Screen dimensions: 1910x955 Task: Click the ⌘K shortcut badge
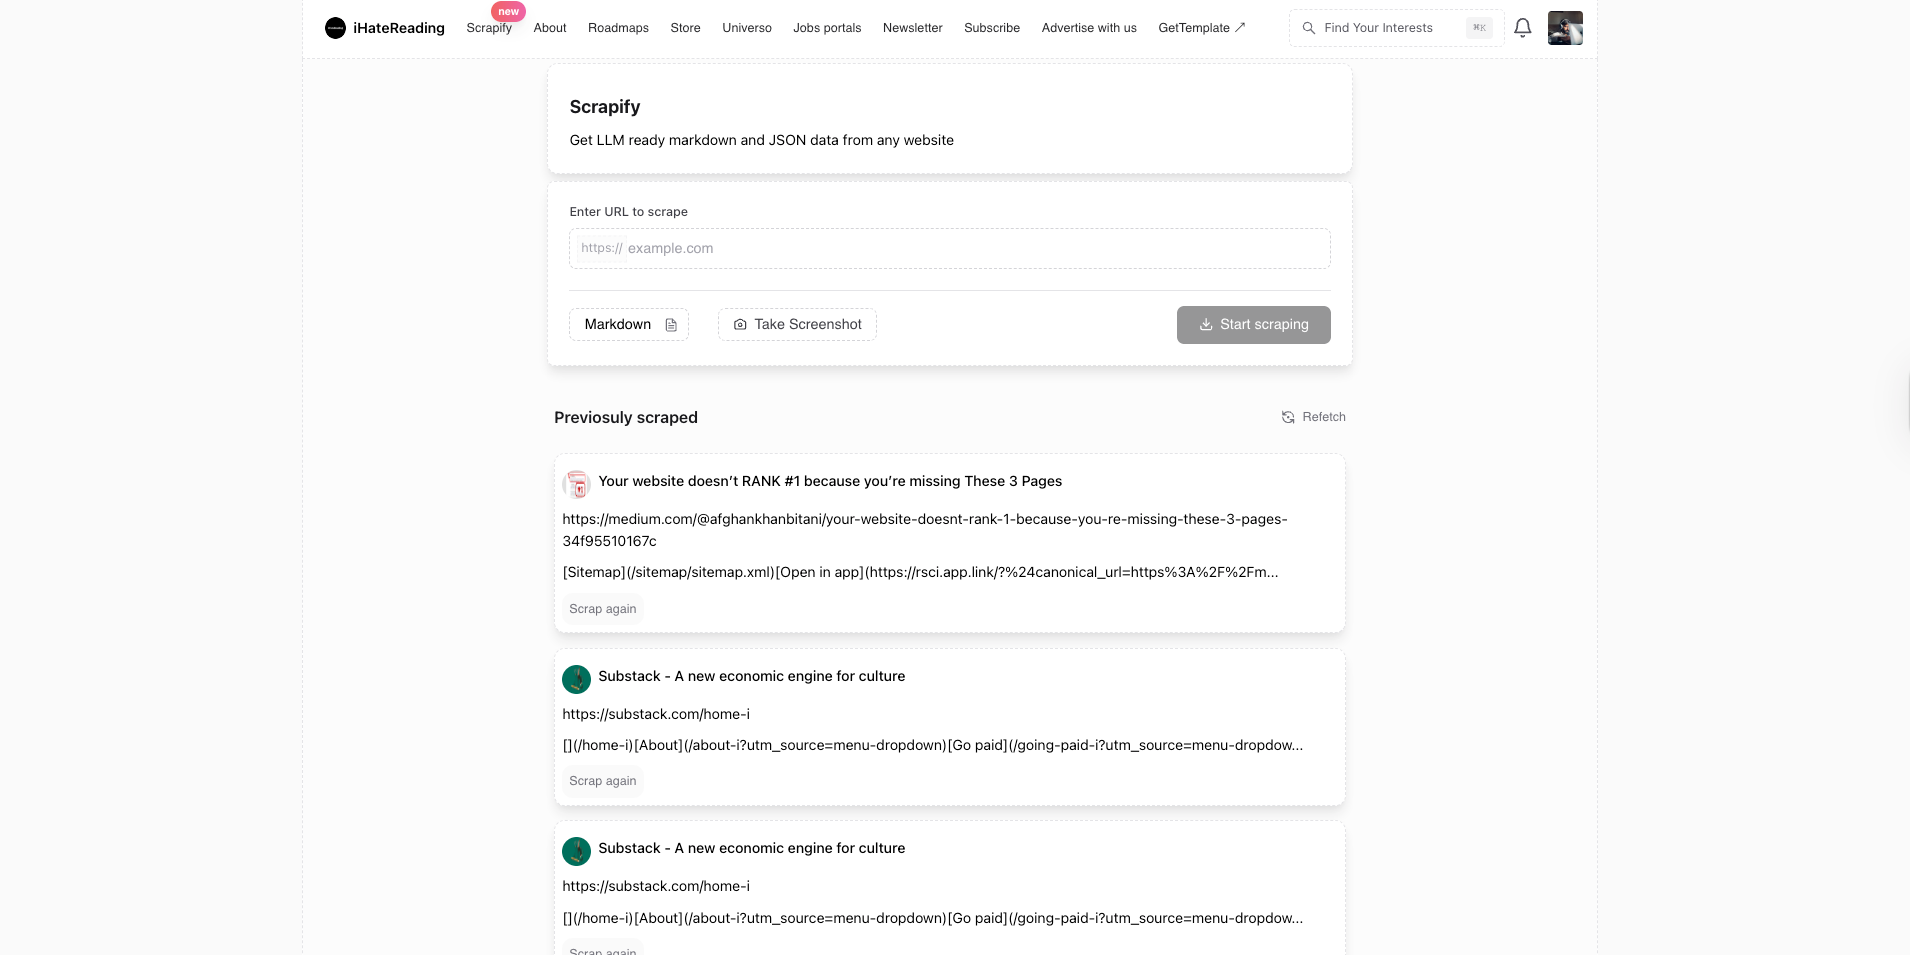[1479, 28]
